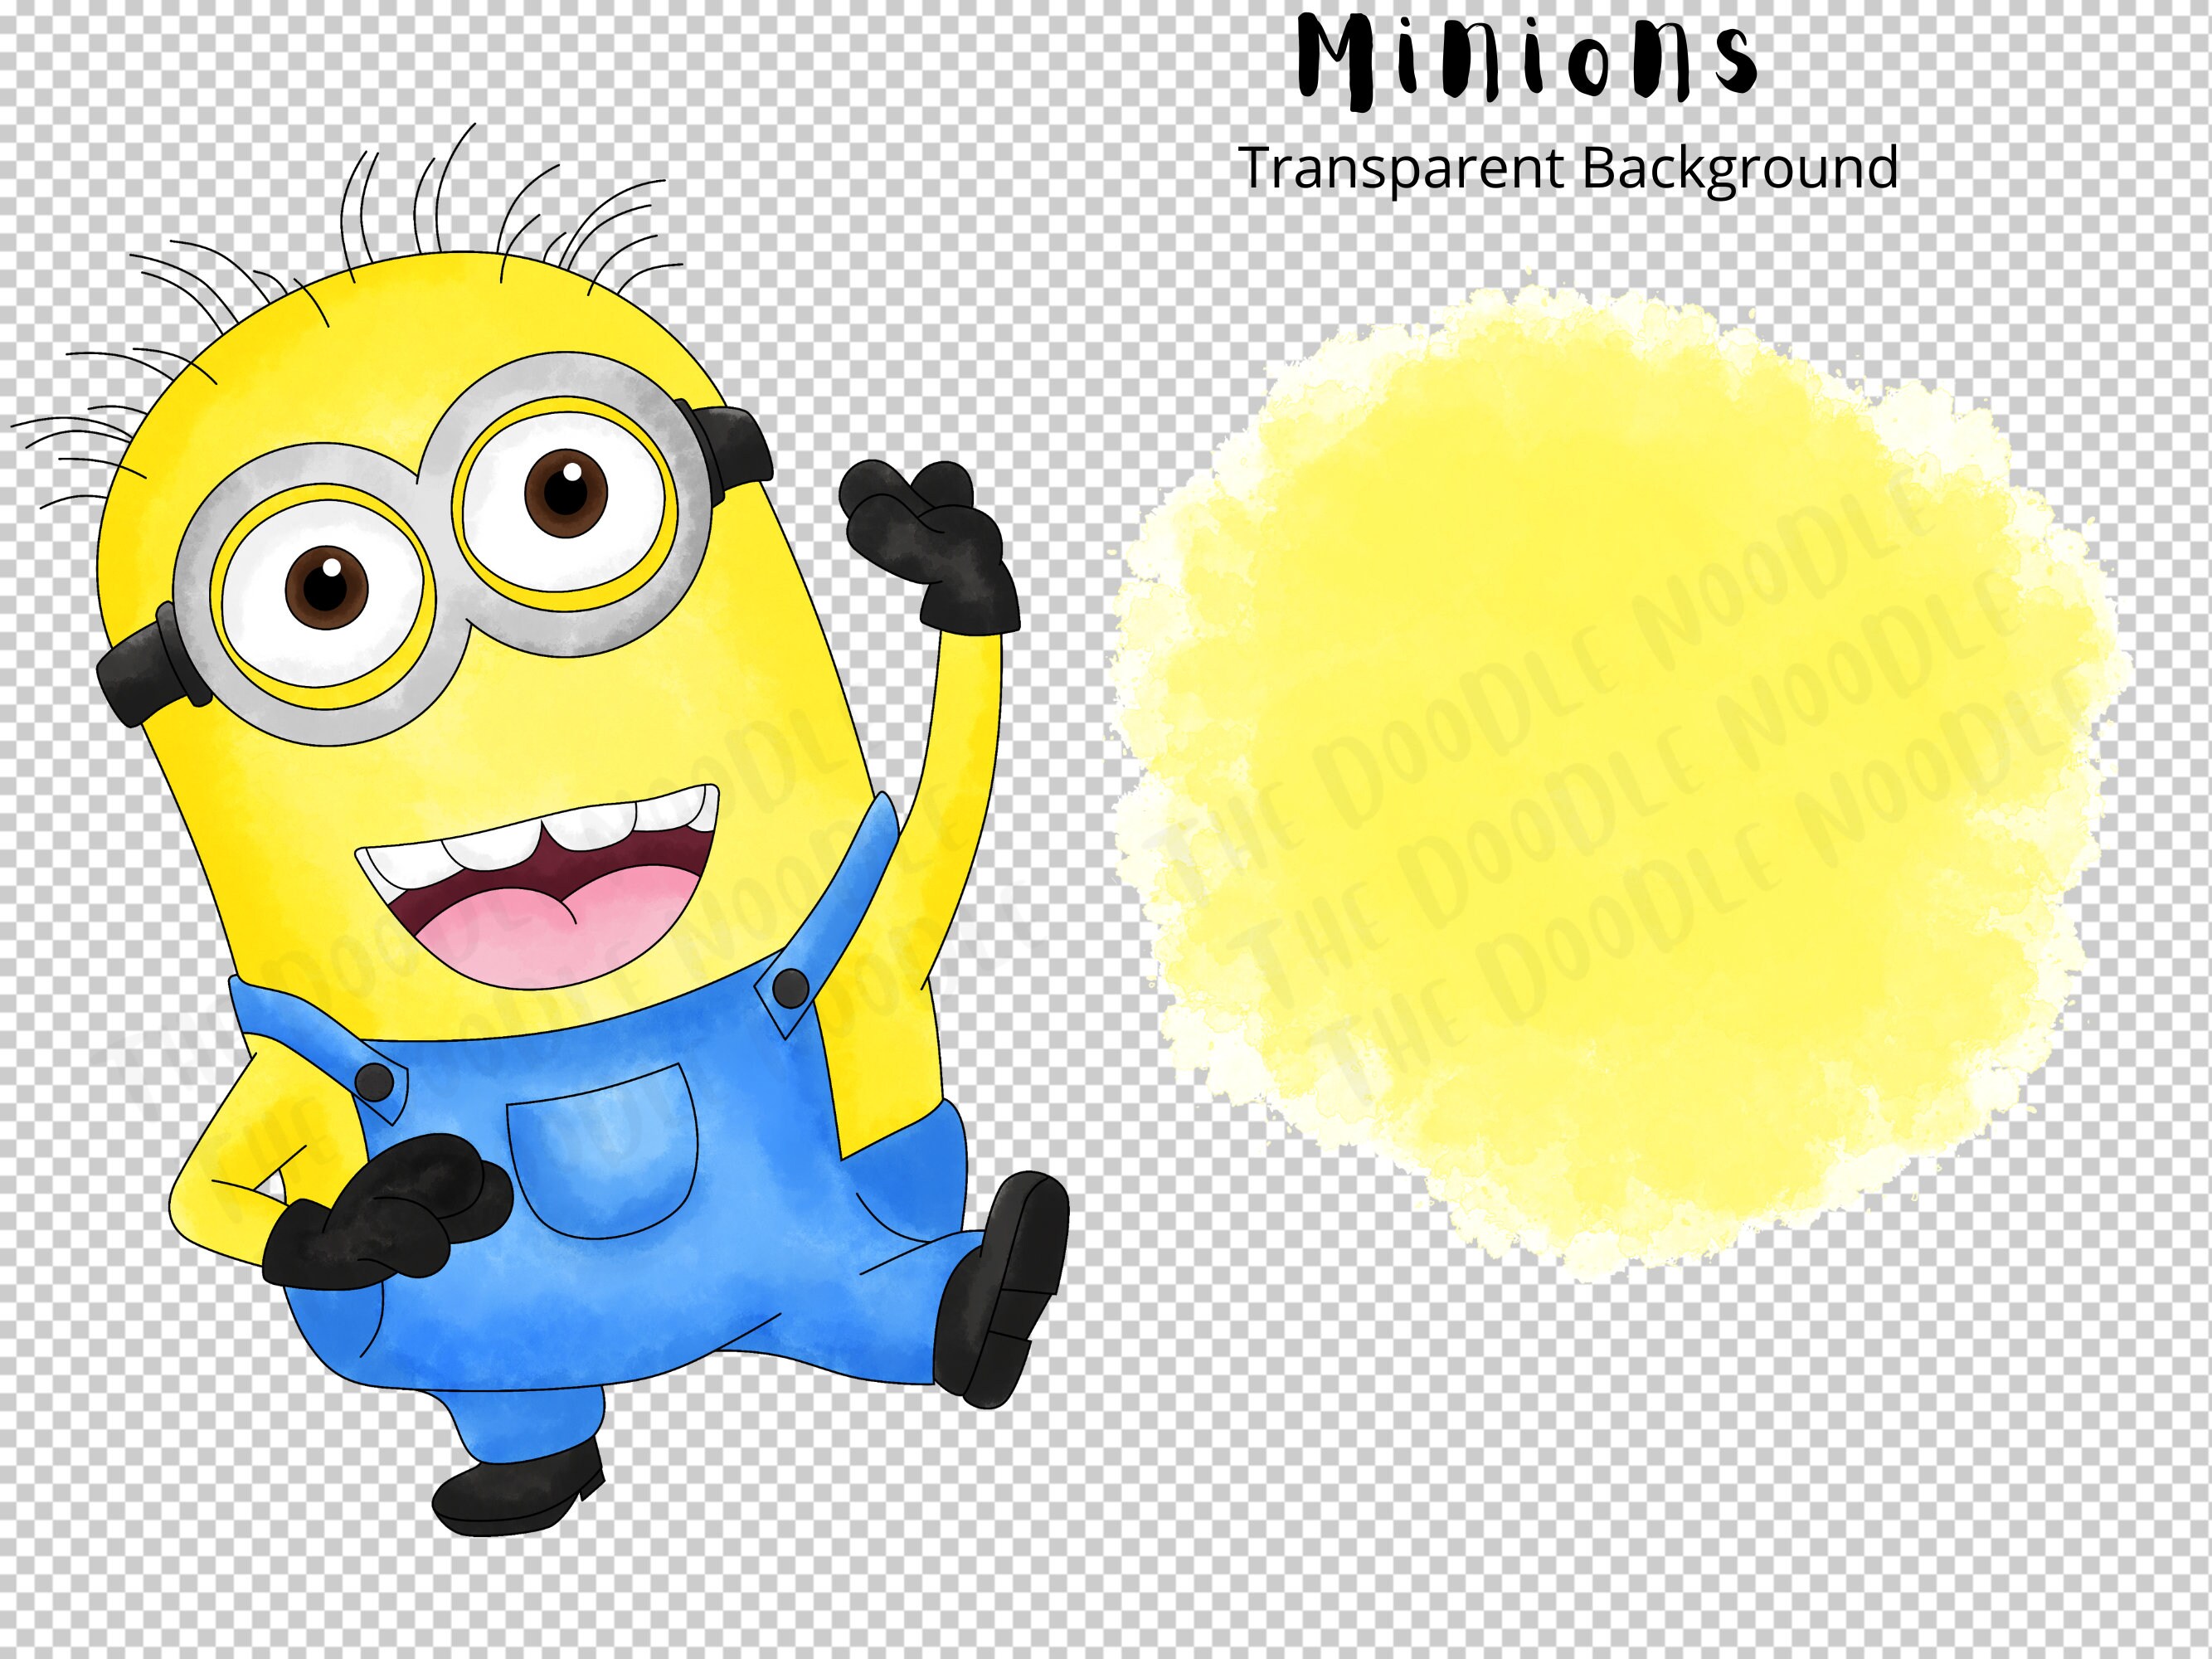The height and width of the screenshot is (1659, 2212).
Task: Select the "Transparent Background" caption
Action: point(1568,169)
